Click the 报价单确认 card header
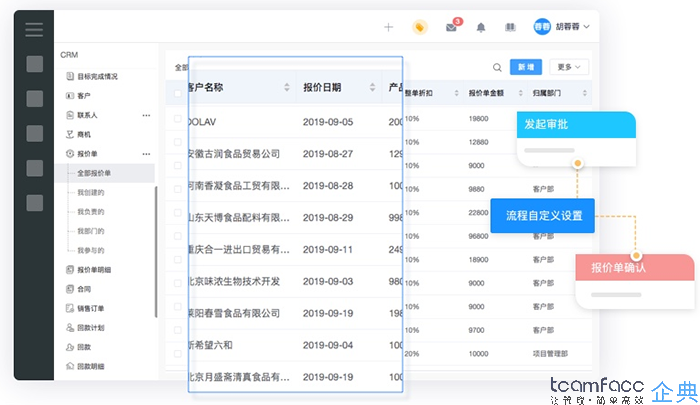 coord(635,267)
